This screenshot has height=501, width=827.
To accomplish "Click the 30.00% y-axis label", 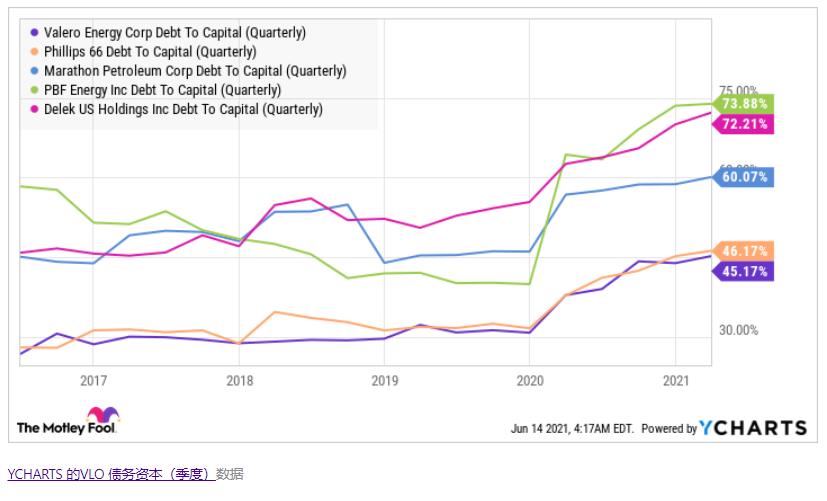I will (x=738, y=330).
